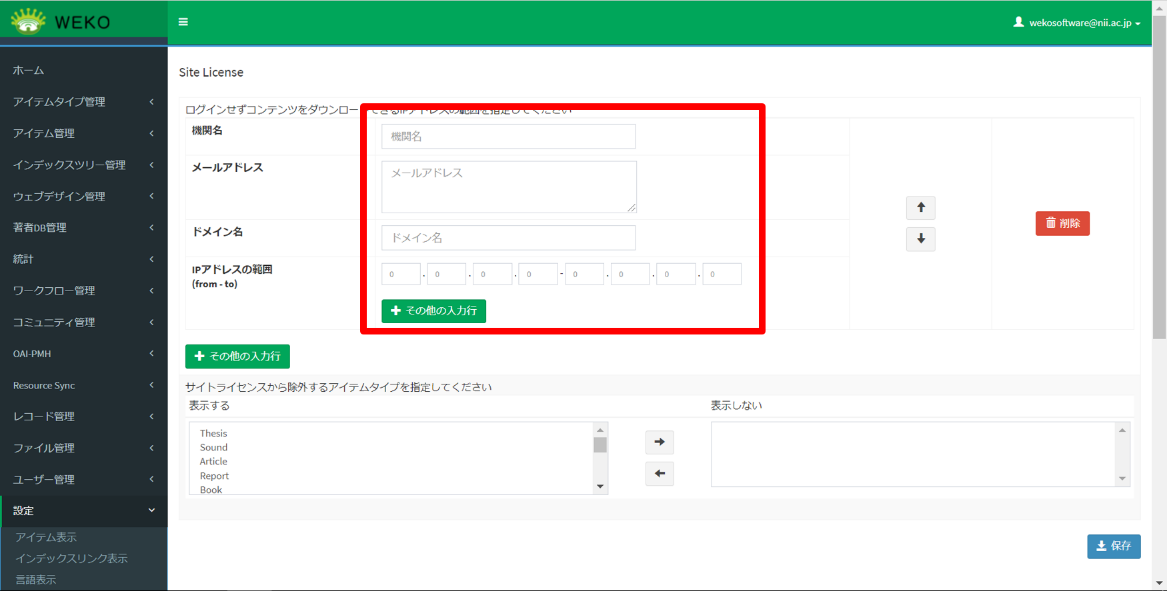This screenshot has height=591, width=1167.
Task: Expand the ワークフロー管理 sidebar menu
Action: pyautogui.click(x=83, y=291)
